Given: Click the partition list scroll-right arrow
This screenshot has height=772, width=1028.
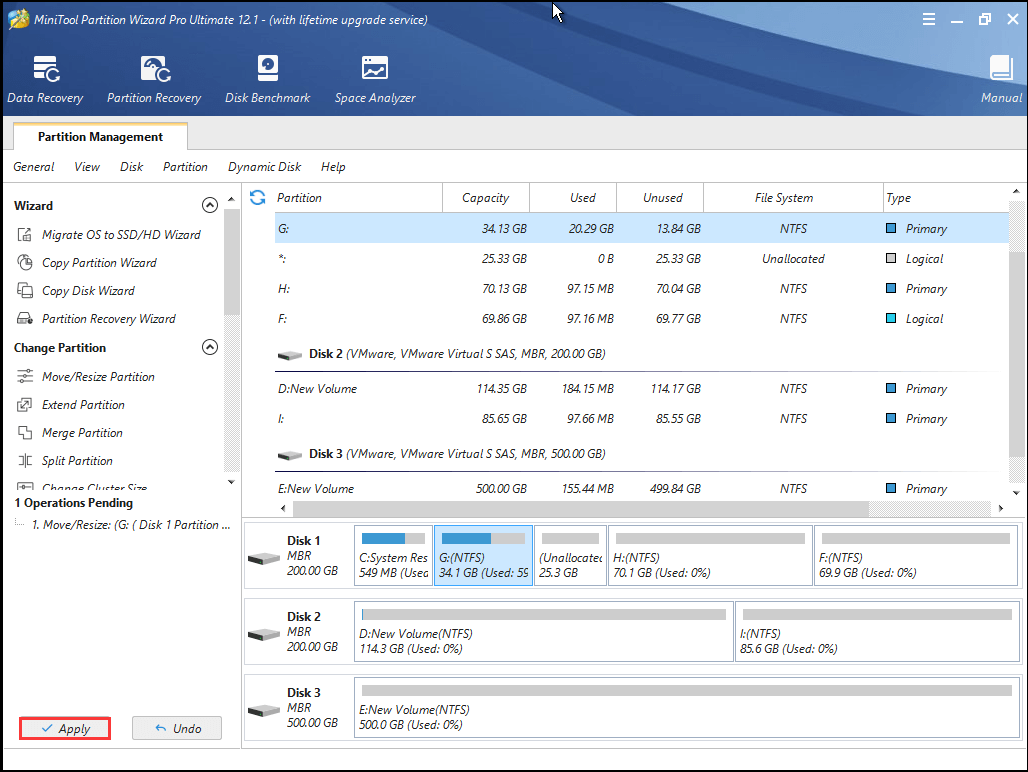Looking at the screenshot, I should click(1000, 508).
